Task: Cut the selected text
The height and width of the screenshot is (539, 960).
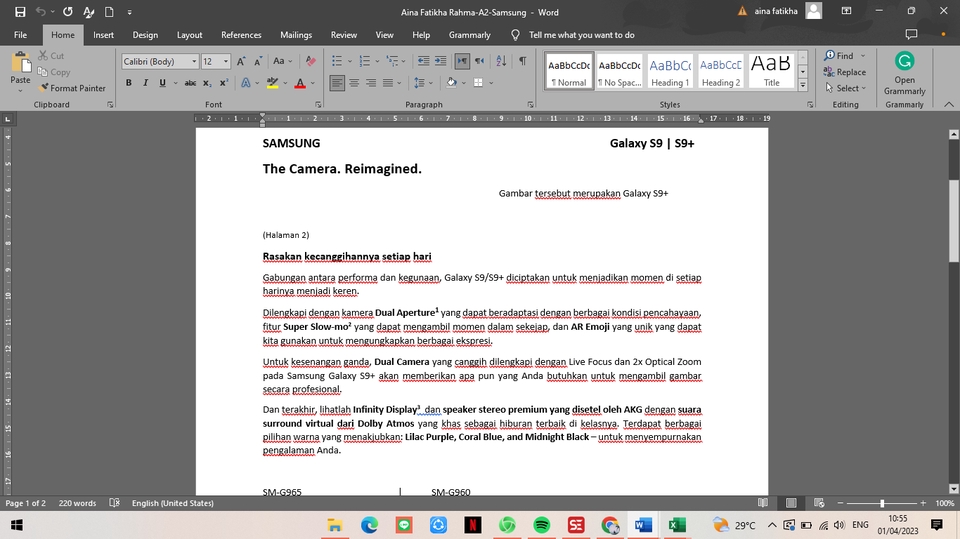Action: [51, 56]
